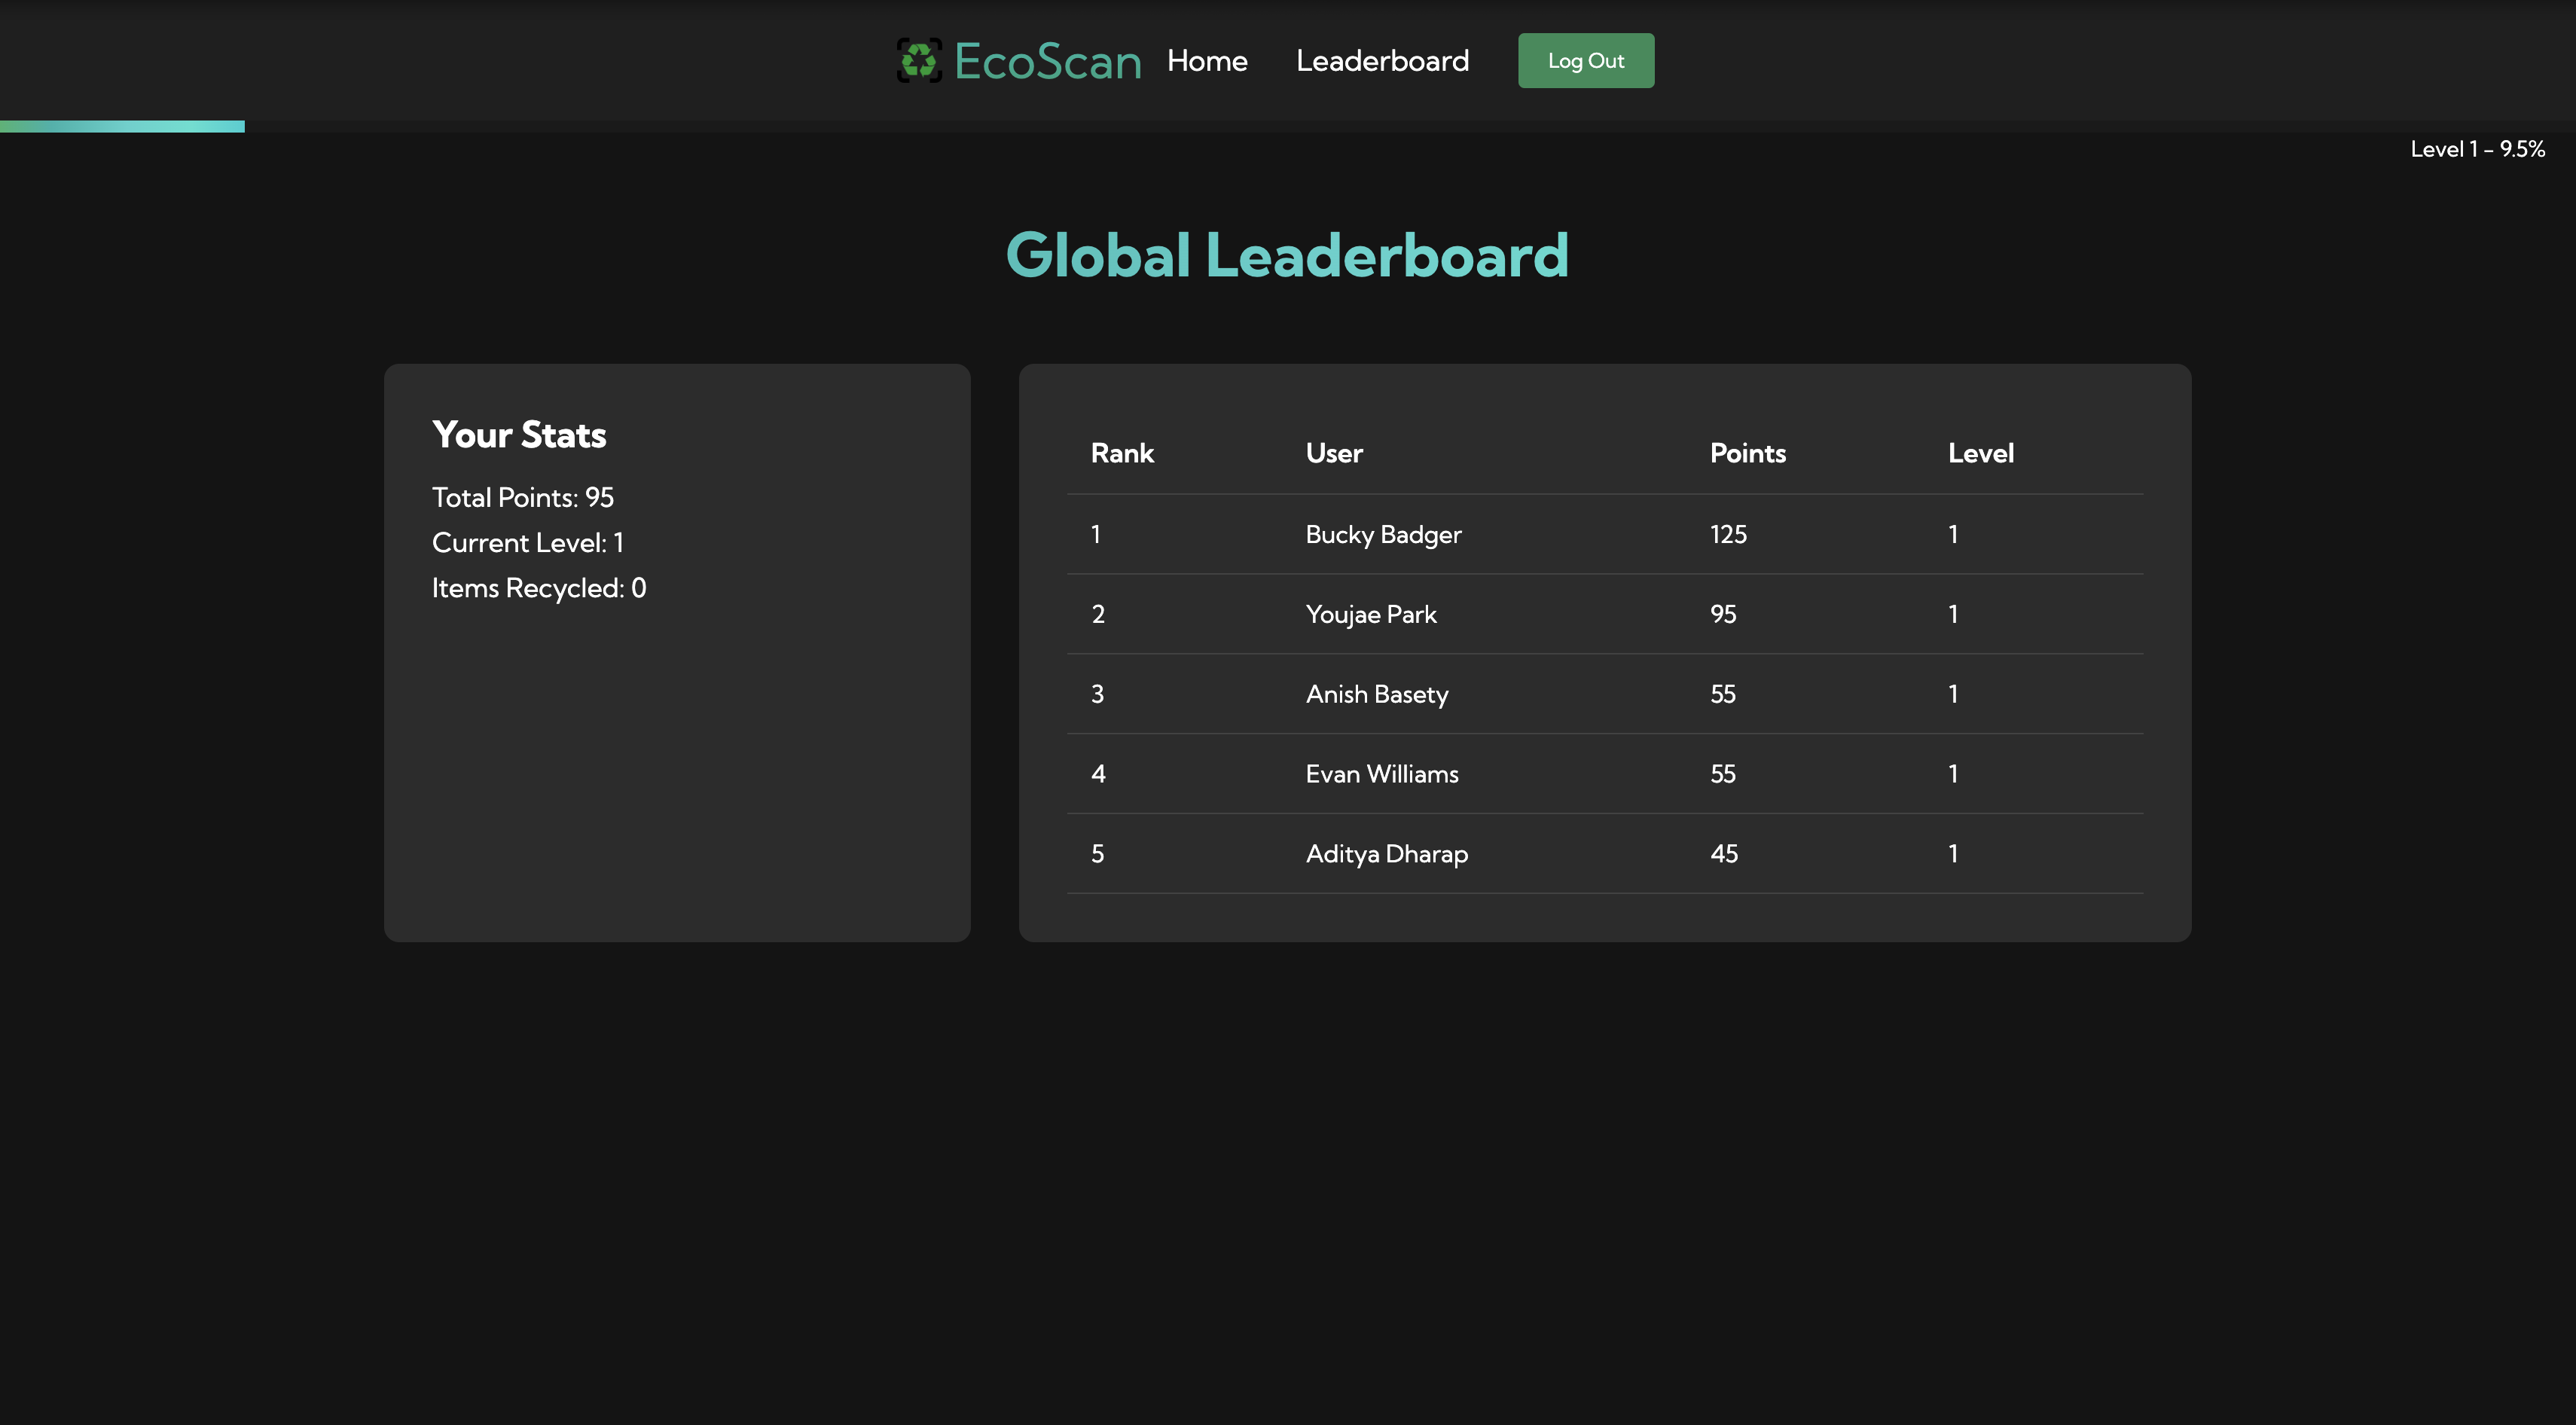Screen dimensions: 2576x1425
Task: Select the Bucky Badger row
Action: point(1382,534)
